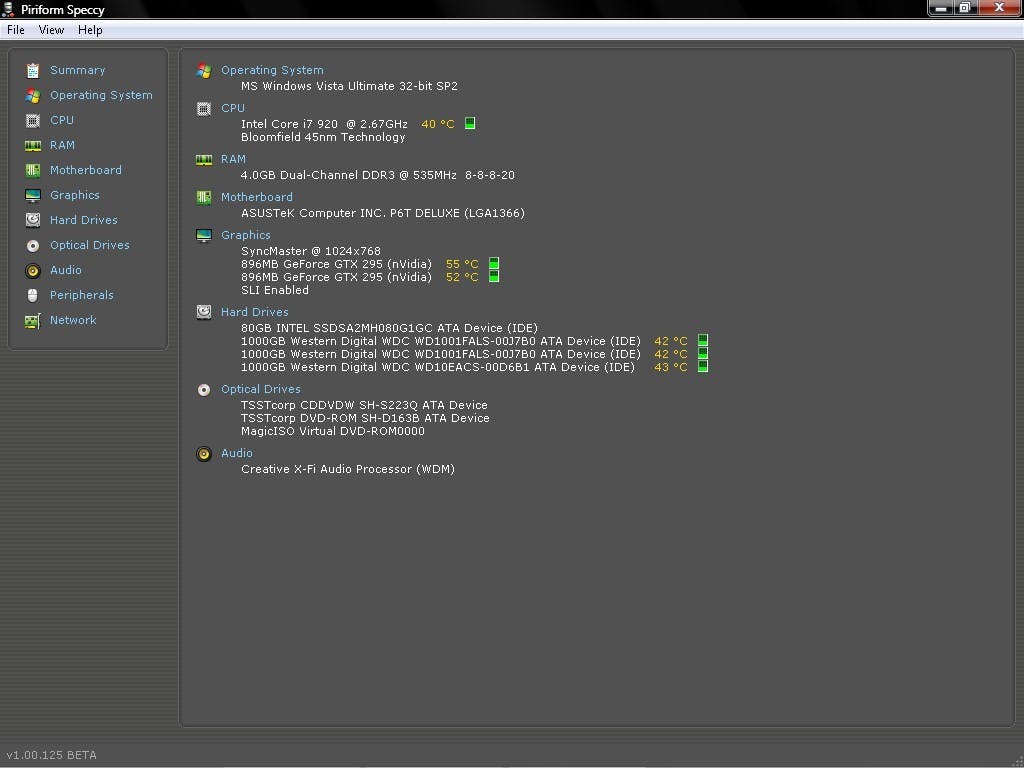Click the Hard Drives disk icon in sidebar

point(33,220)
